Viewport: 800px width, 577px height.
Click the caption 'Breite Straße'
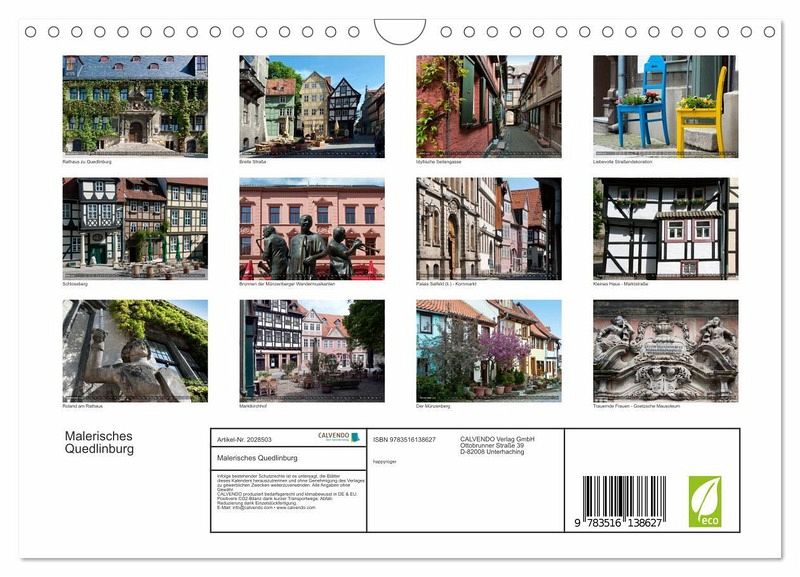point(253,162)
